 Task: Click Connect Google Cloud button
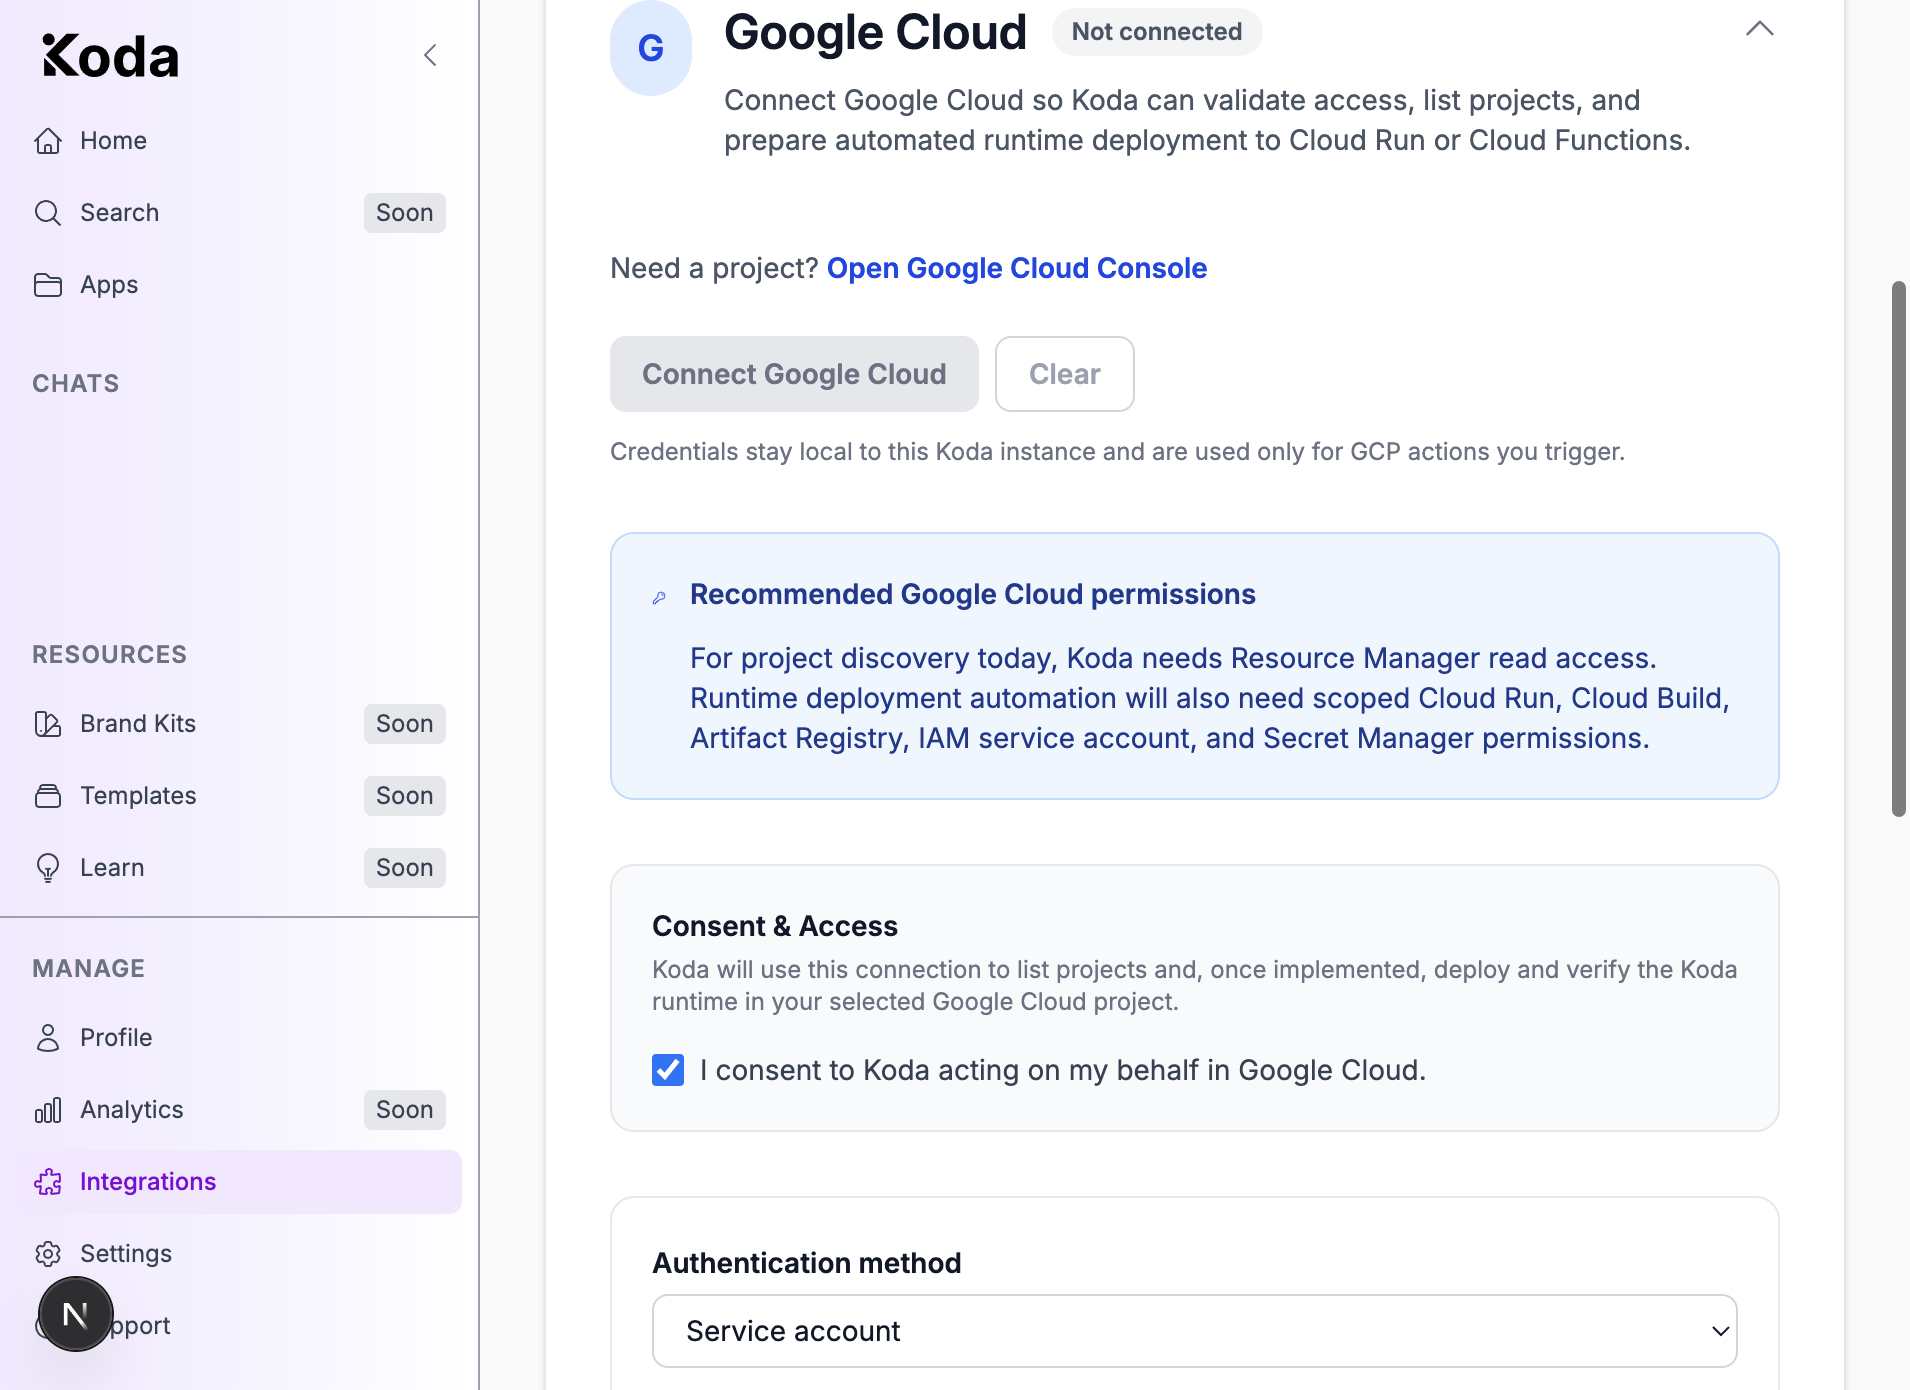click(x=794, y=374)
